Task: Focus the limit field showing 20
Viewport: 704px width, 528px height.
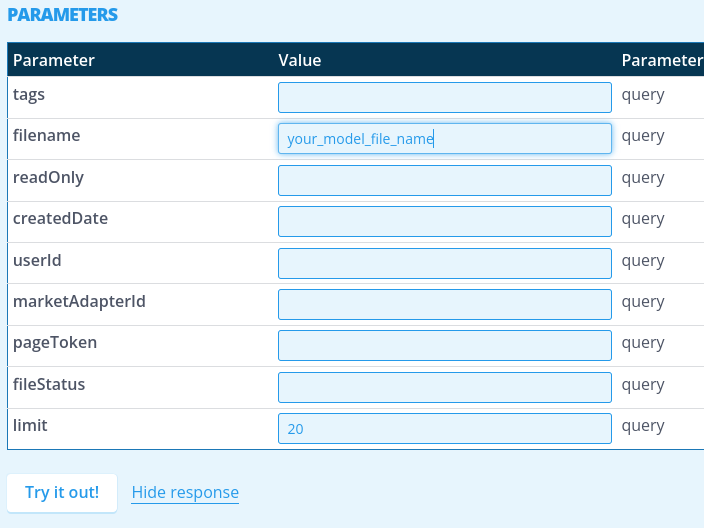Action: click(444, 428)
